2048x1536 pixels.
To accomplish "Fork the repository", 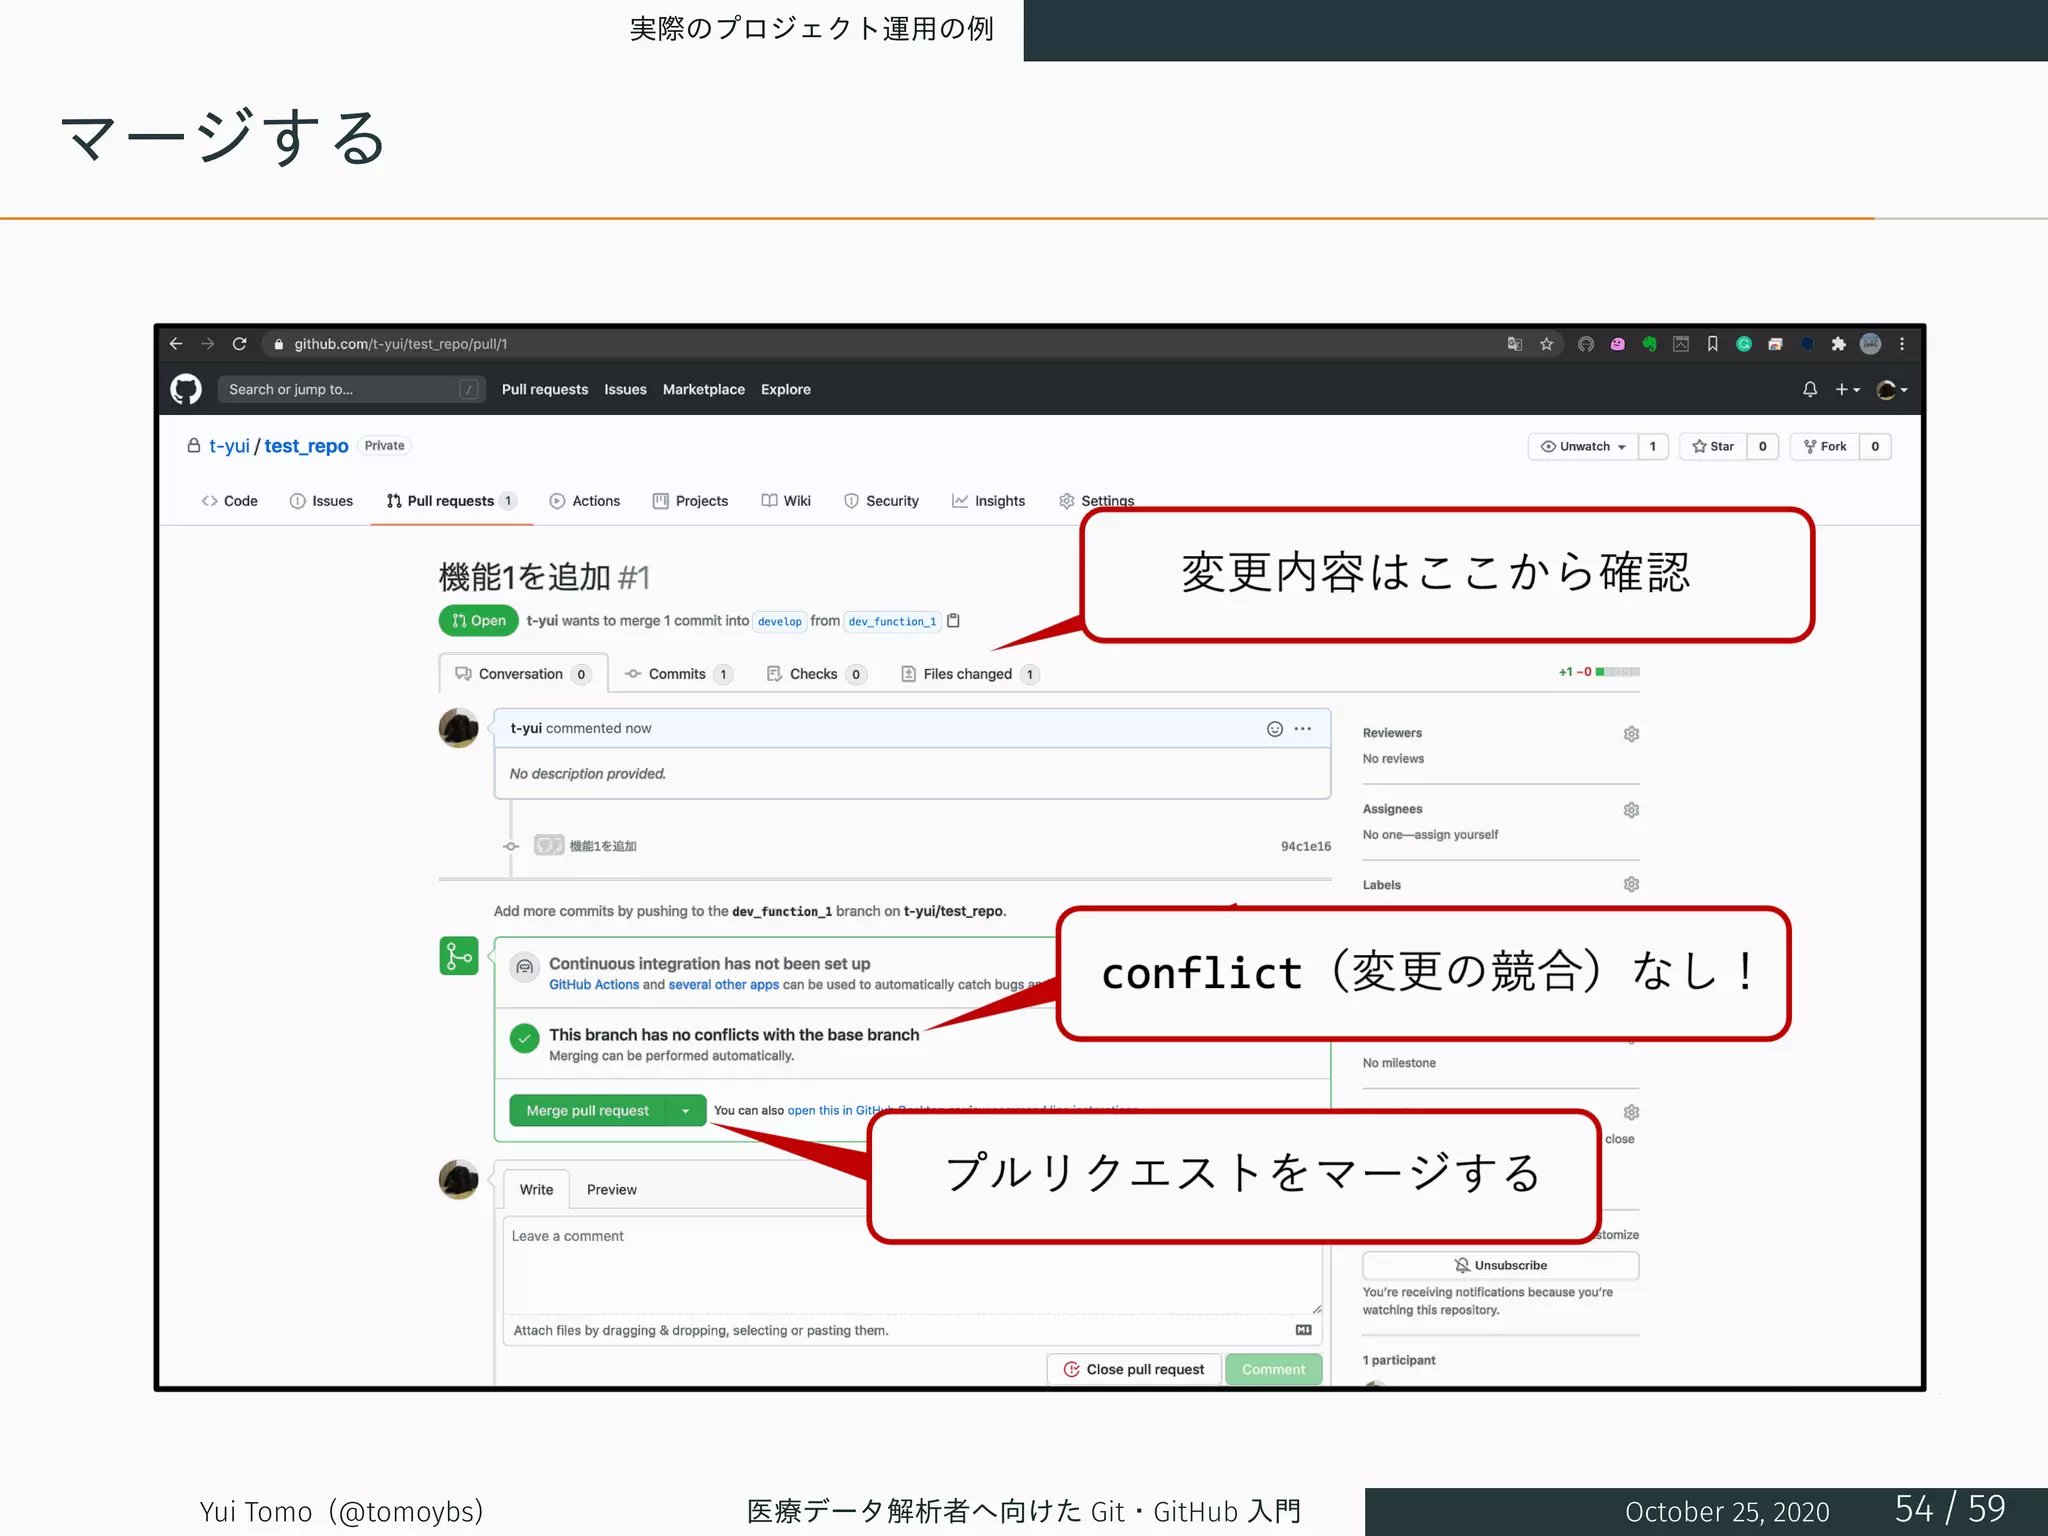I will point(1825,446).
